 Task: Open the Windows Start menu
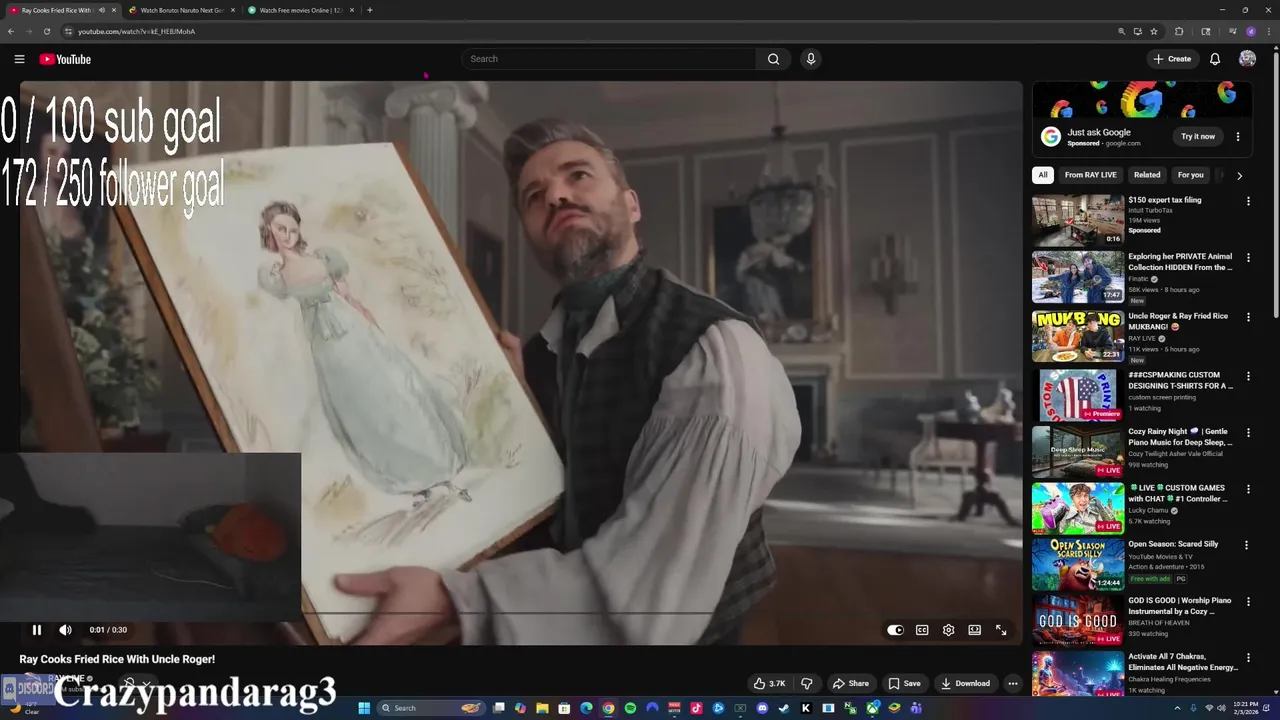pyautogui.click(x=364, y=708)
